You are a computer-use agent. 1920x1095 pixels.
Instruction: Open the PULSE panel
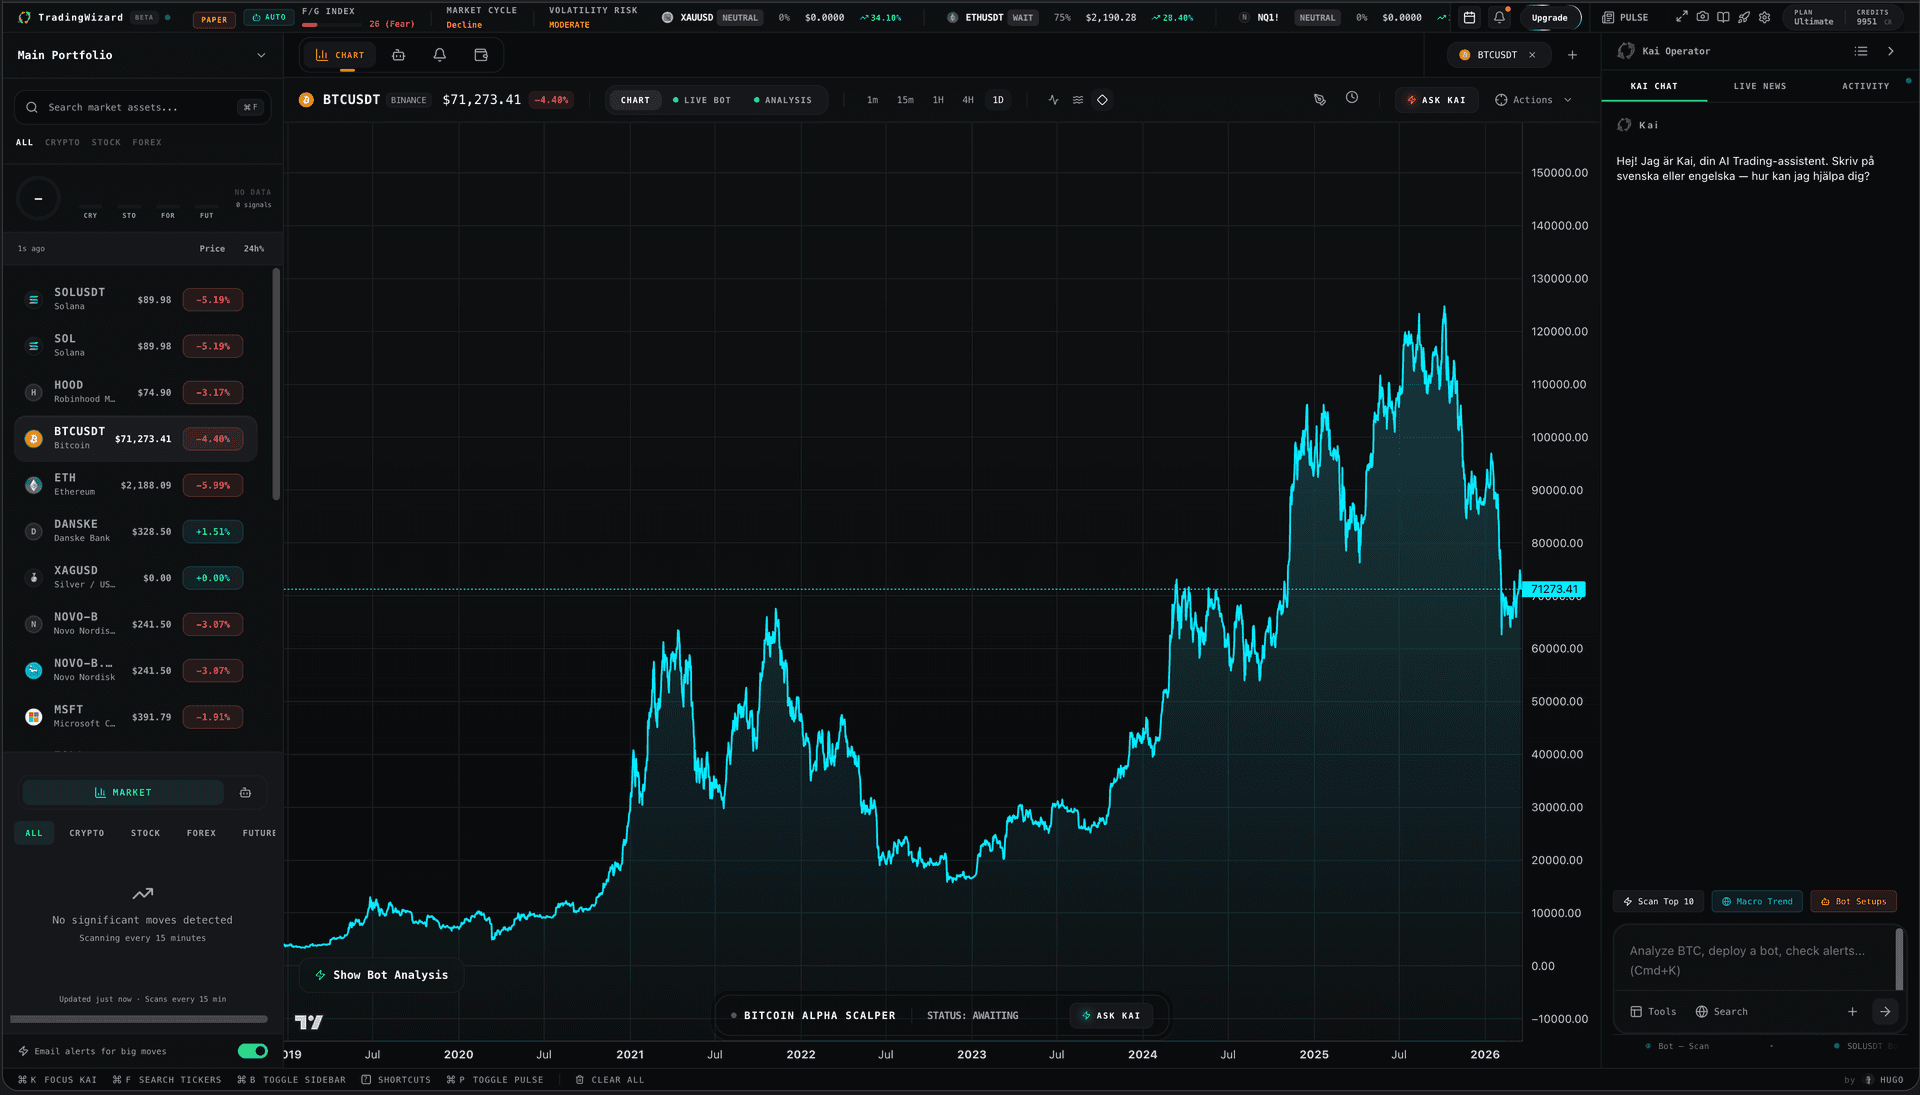click(x=1625, y=17)
